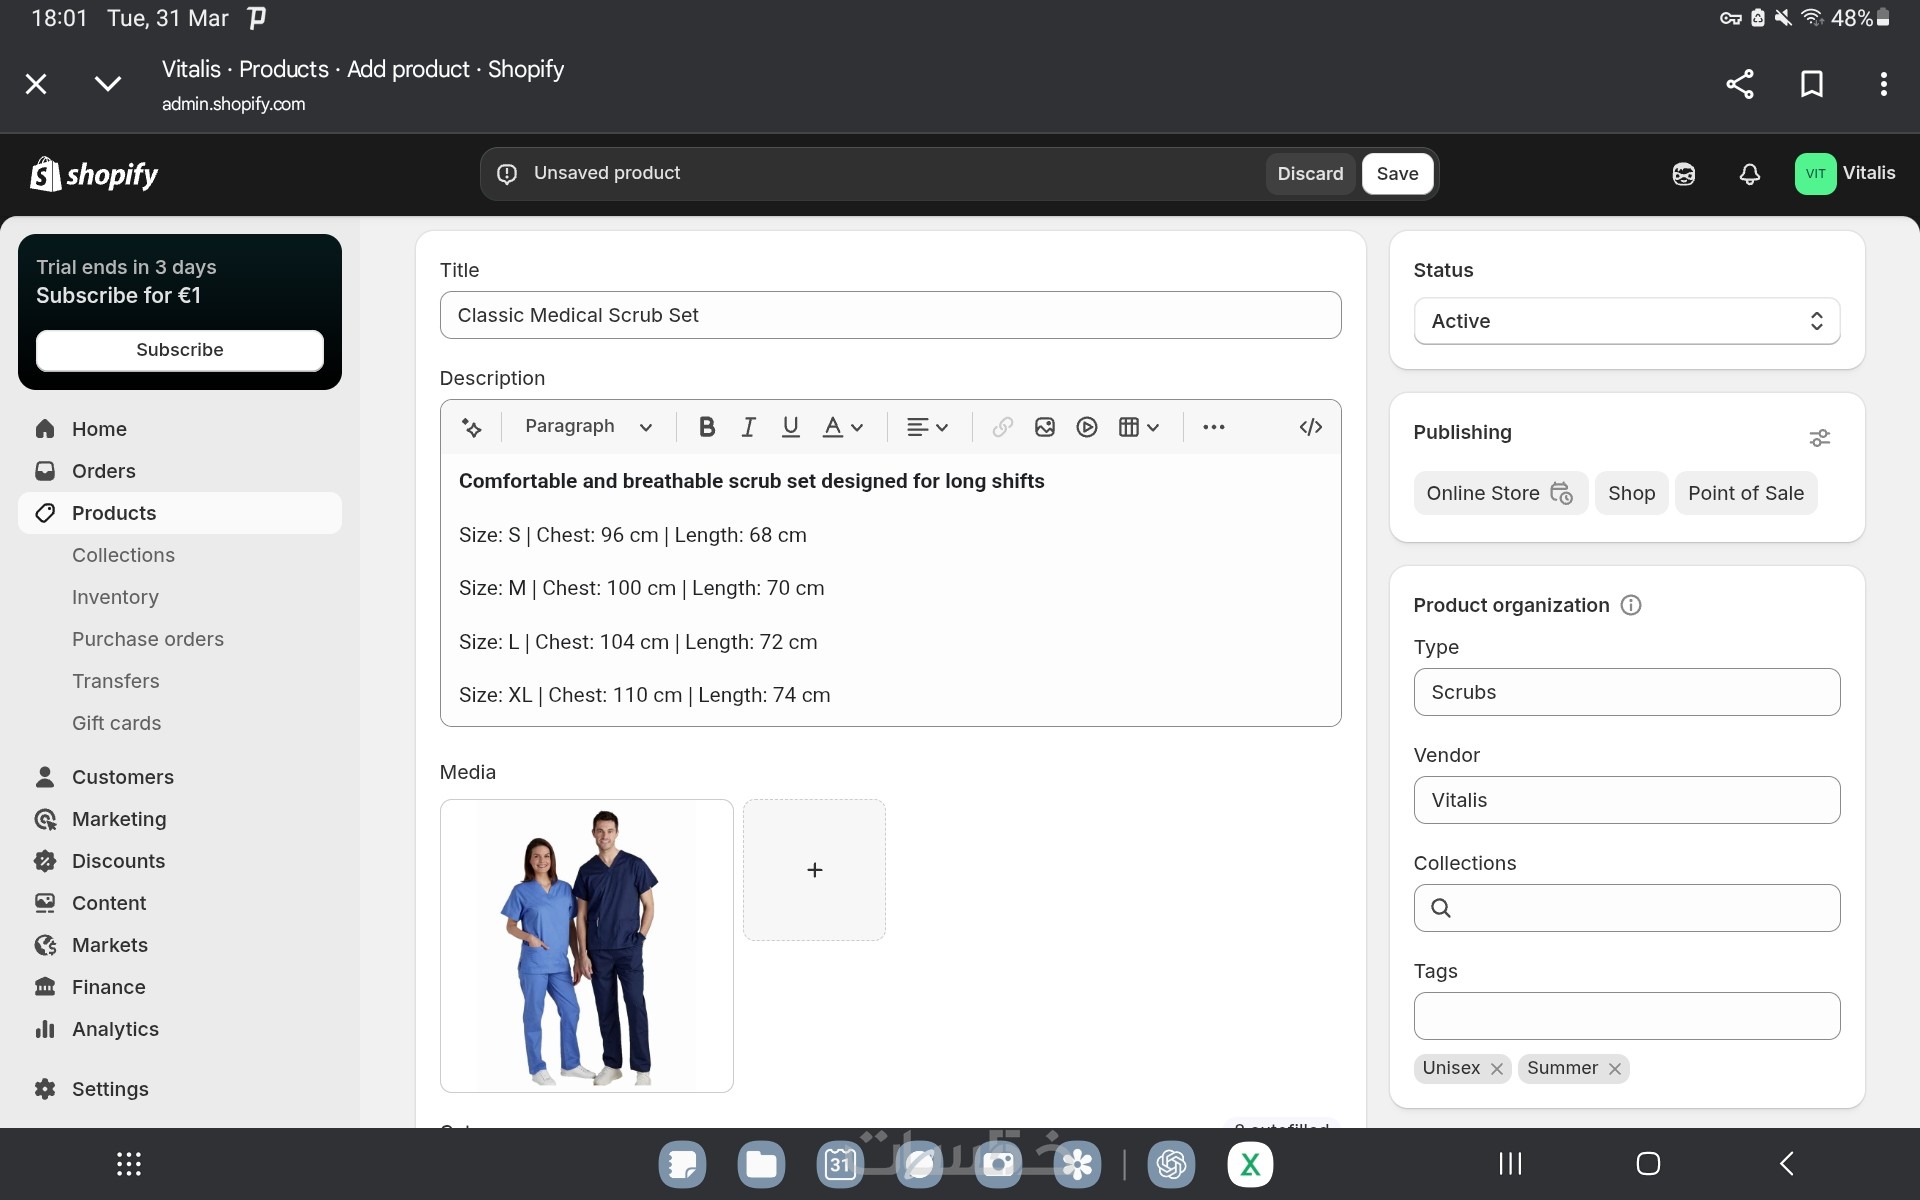Viewport: 1920px width, 1200px height.
Task: Click the Save button
Action: click(x=1396, y=174)
